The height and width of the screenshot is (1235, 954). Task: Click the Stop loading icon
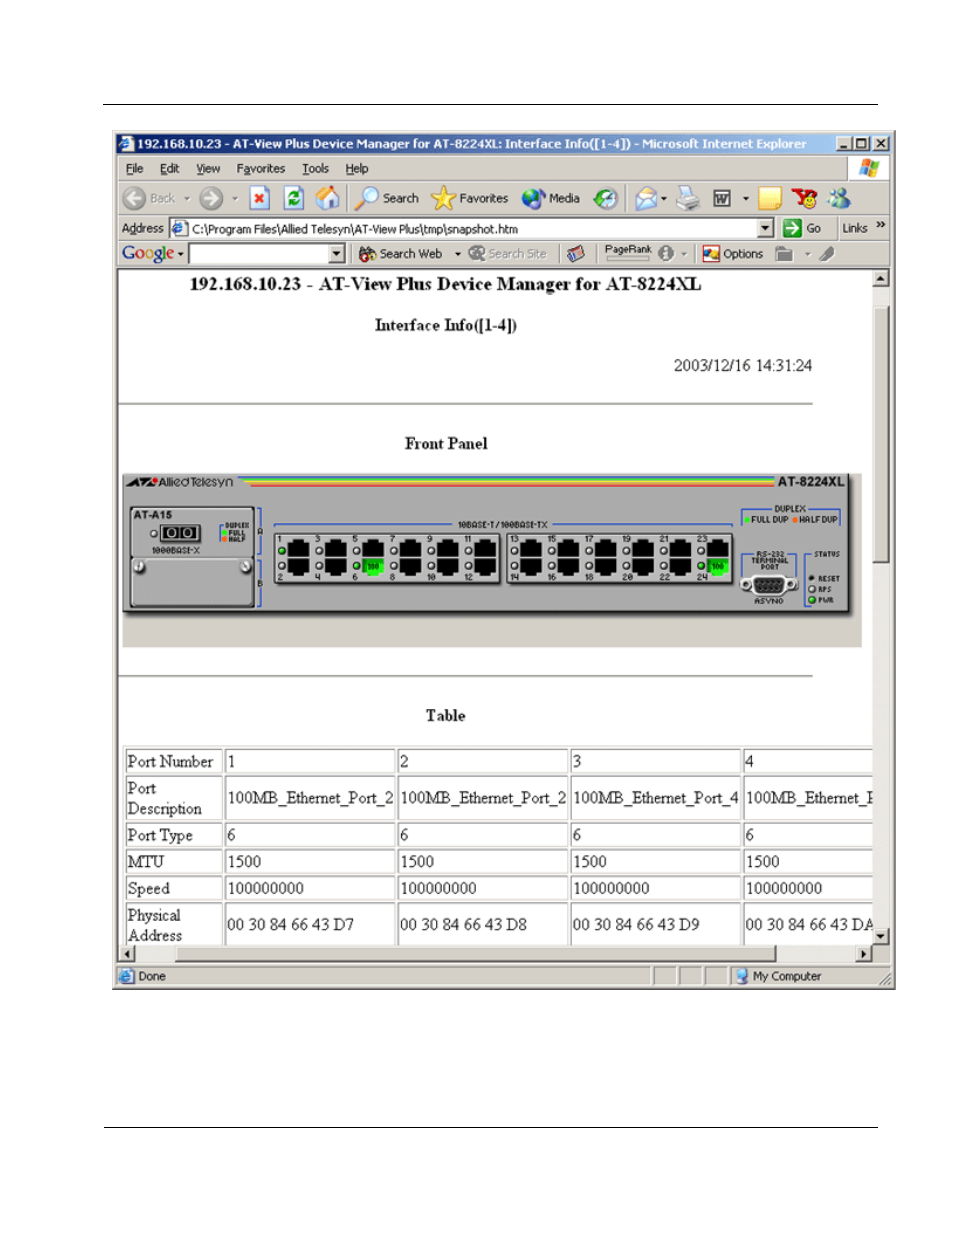click(260, 198)
